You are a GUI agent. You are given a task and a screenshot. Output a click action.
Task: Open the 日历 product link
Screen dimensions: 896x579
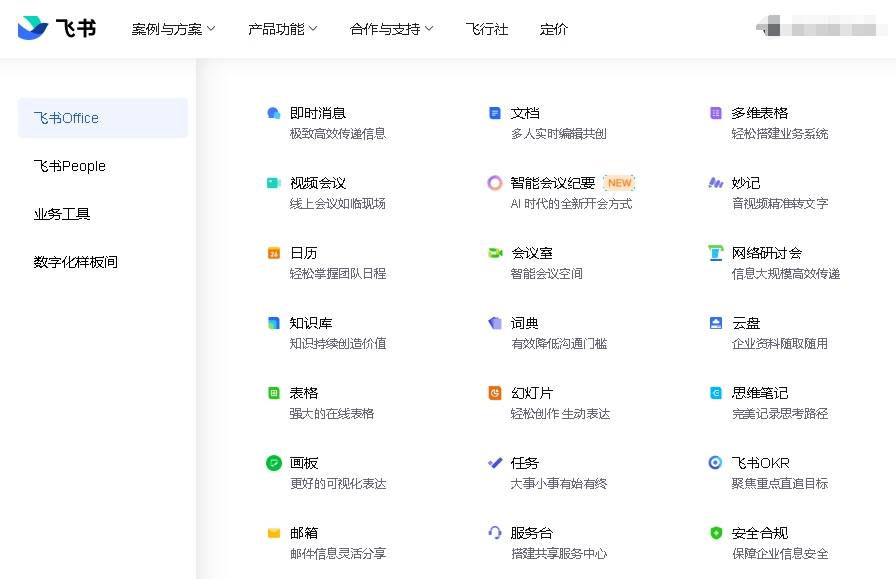[303, 253]
